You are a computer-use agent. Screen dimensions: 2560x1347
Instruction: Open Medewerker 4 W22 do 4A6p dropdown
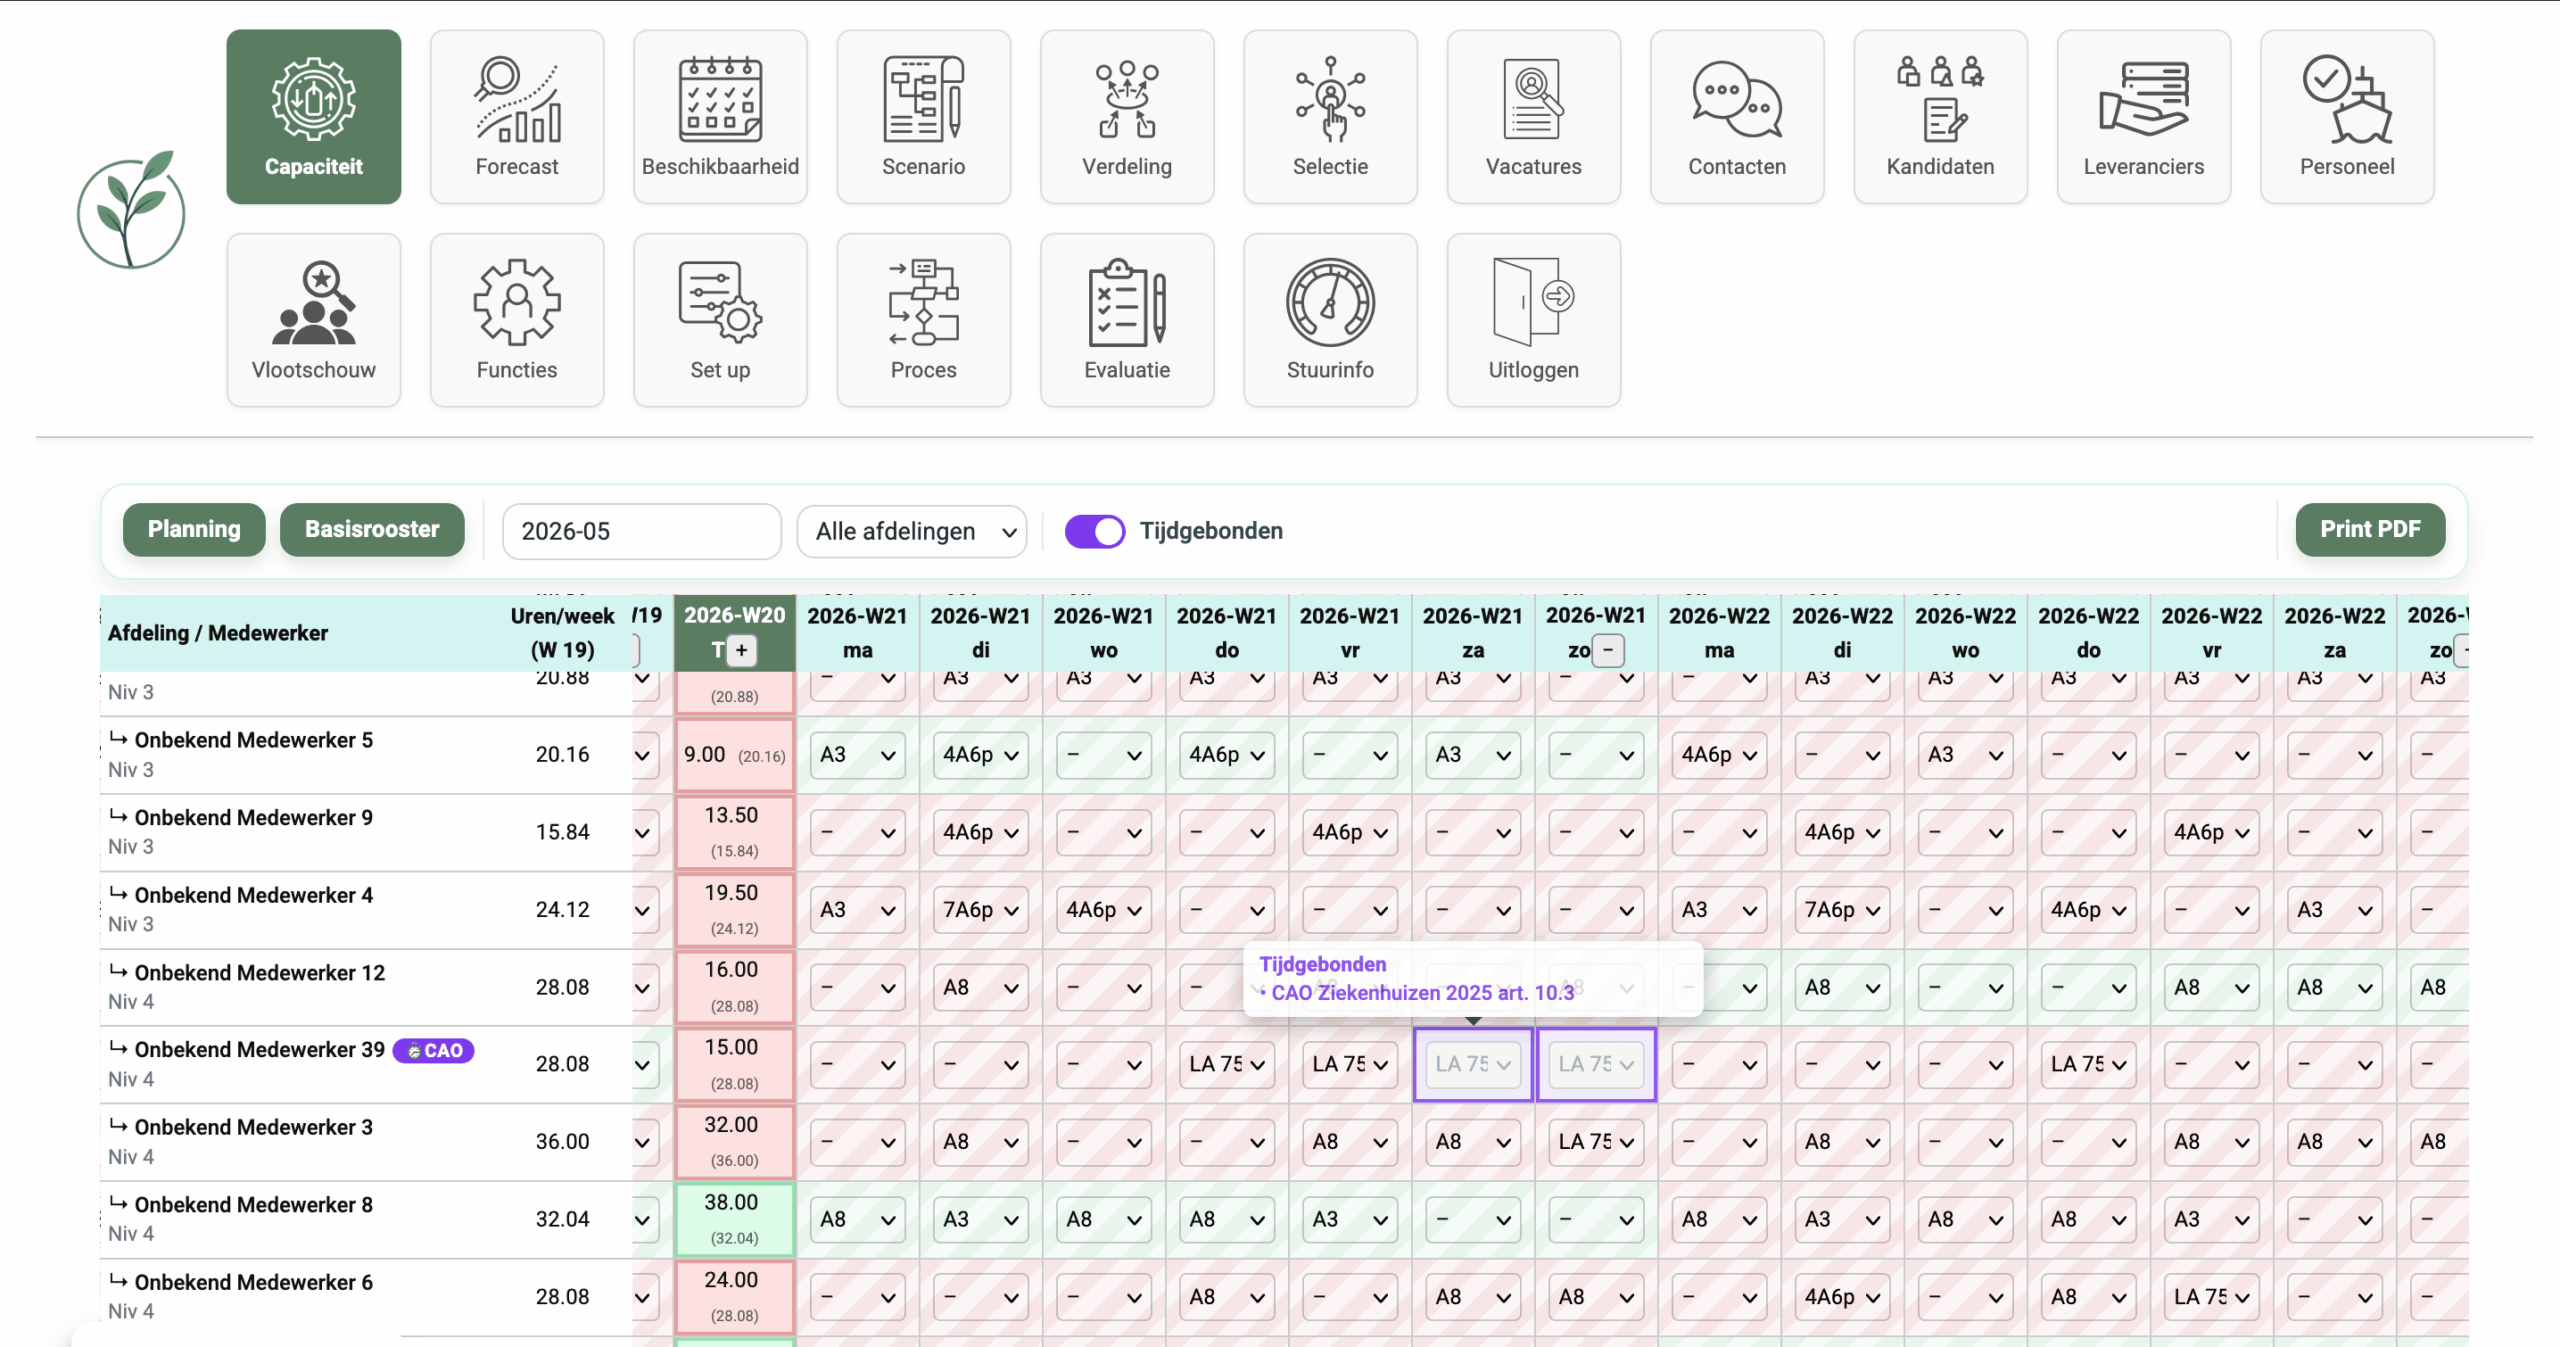click(x=2088, y=910)
